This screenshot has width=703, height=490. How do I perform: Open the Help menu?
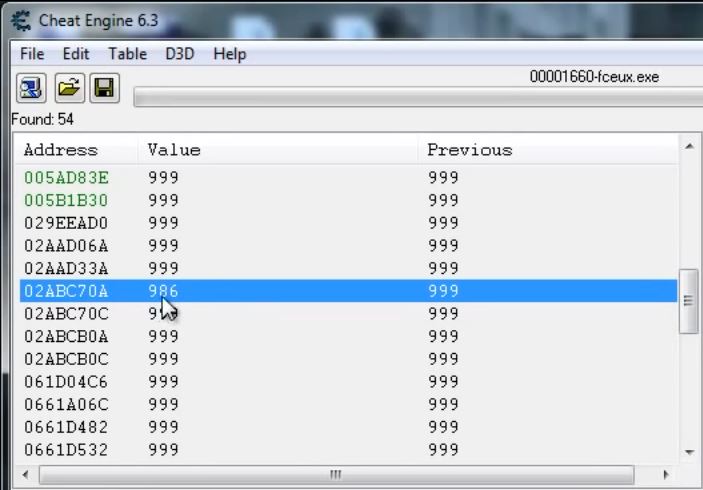(x=229, y=54)
